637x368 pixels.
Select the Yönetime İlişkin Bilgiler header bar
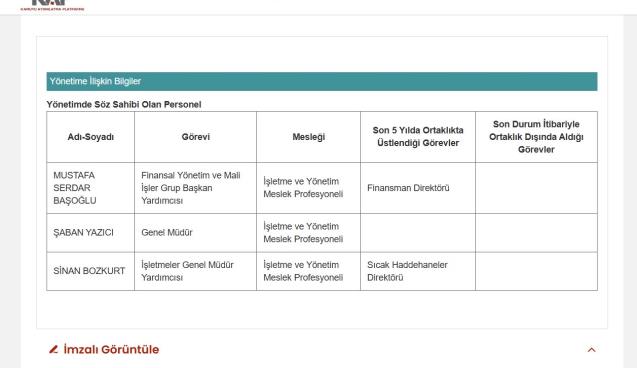(322, 81)
